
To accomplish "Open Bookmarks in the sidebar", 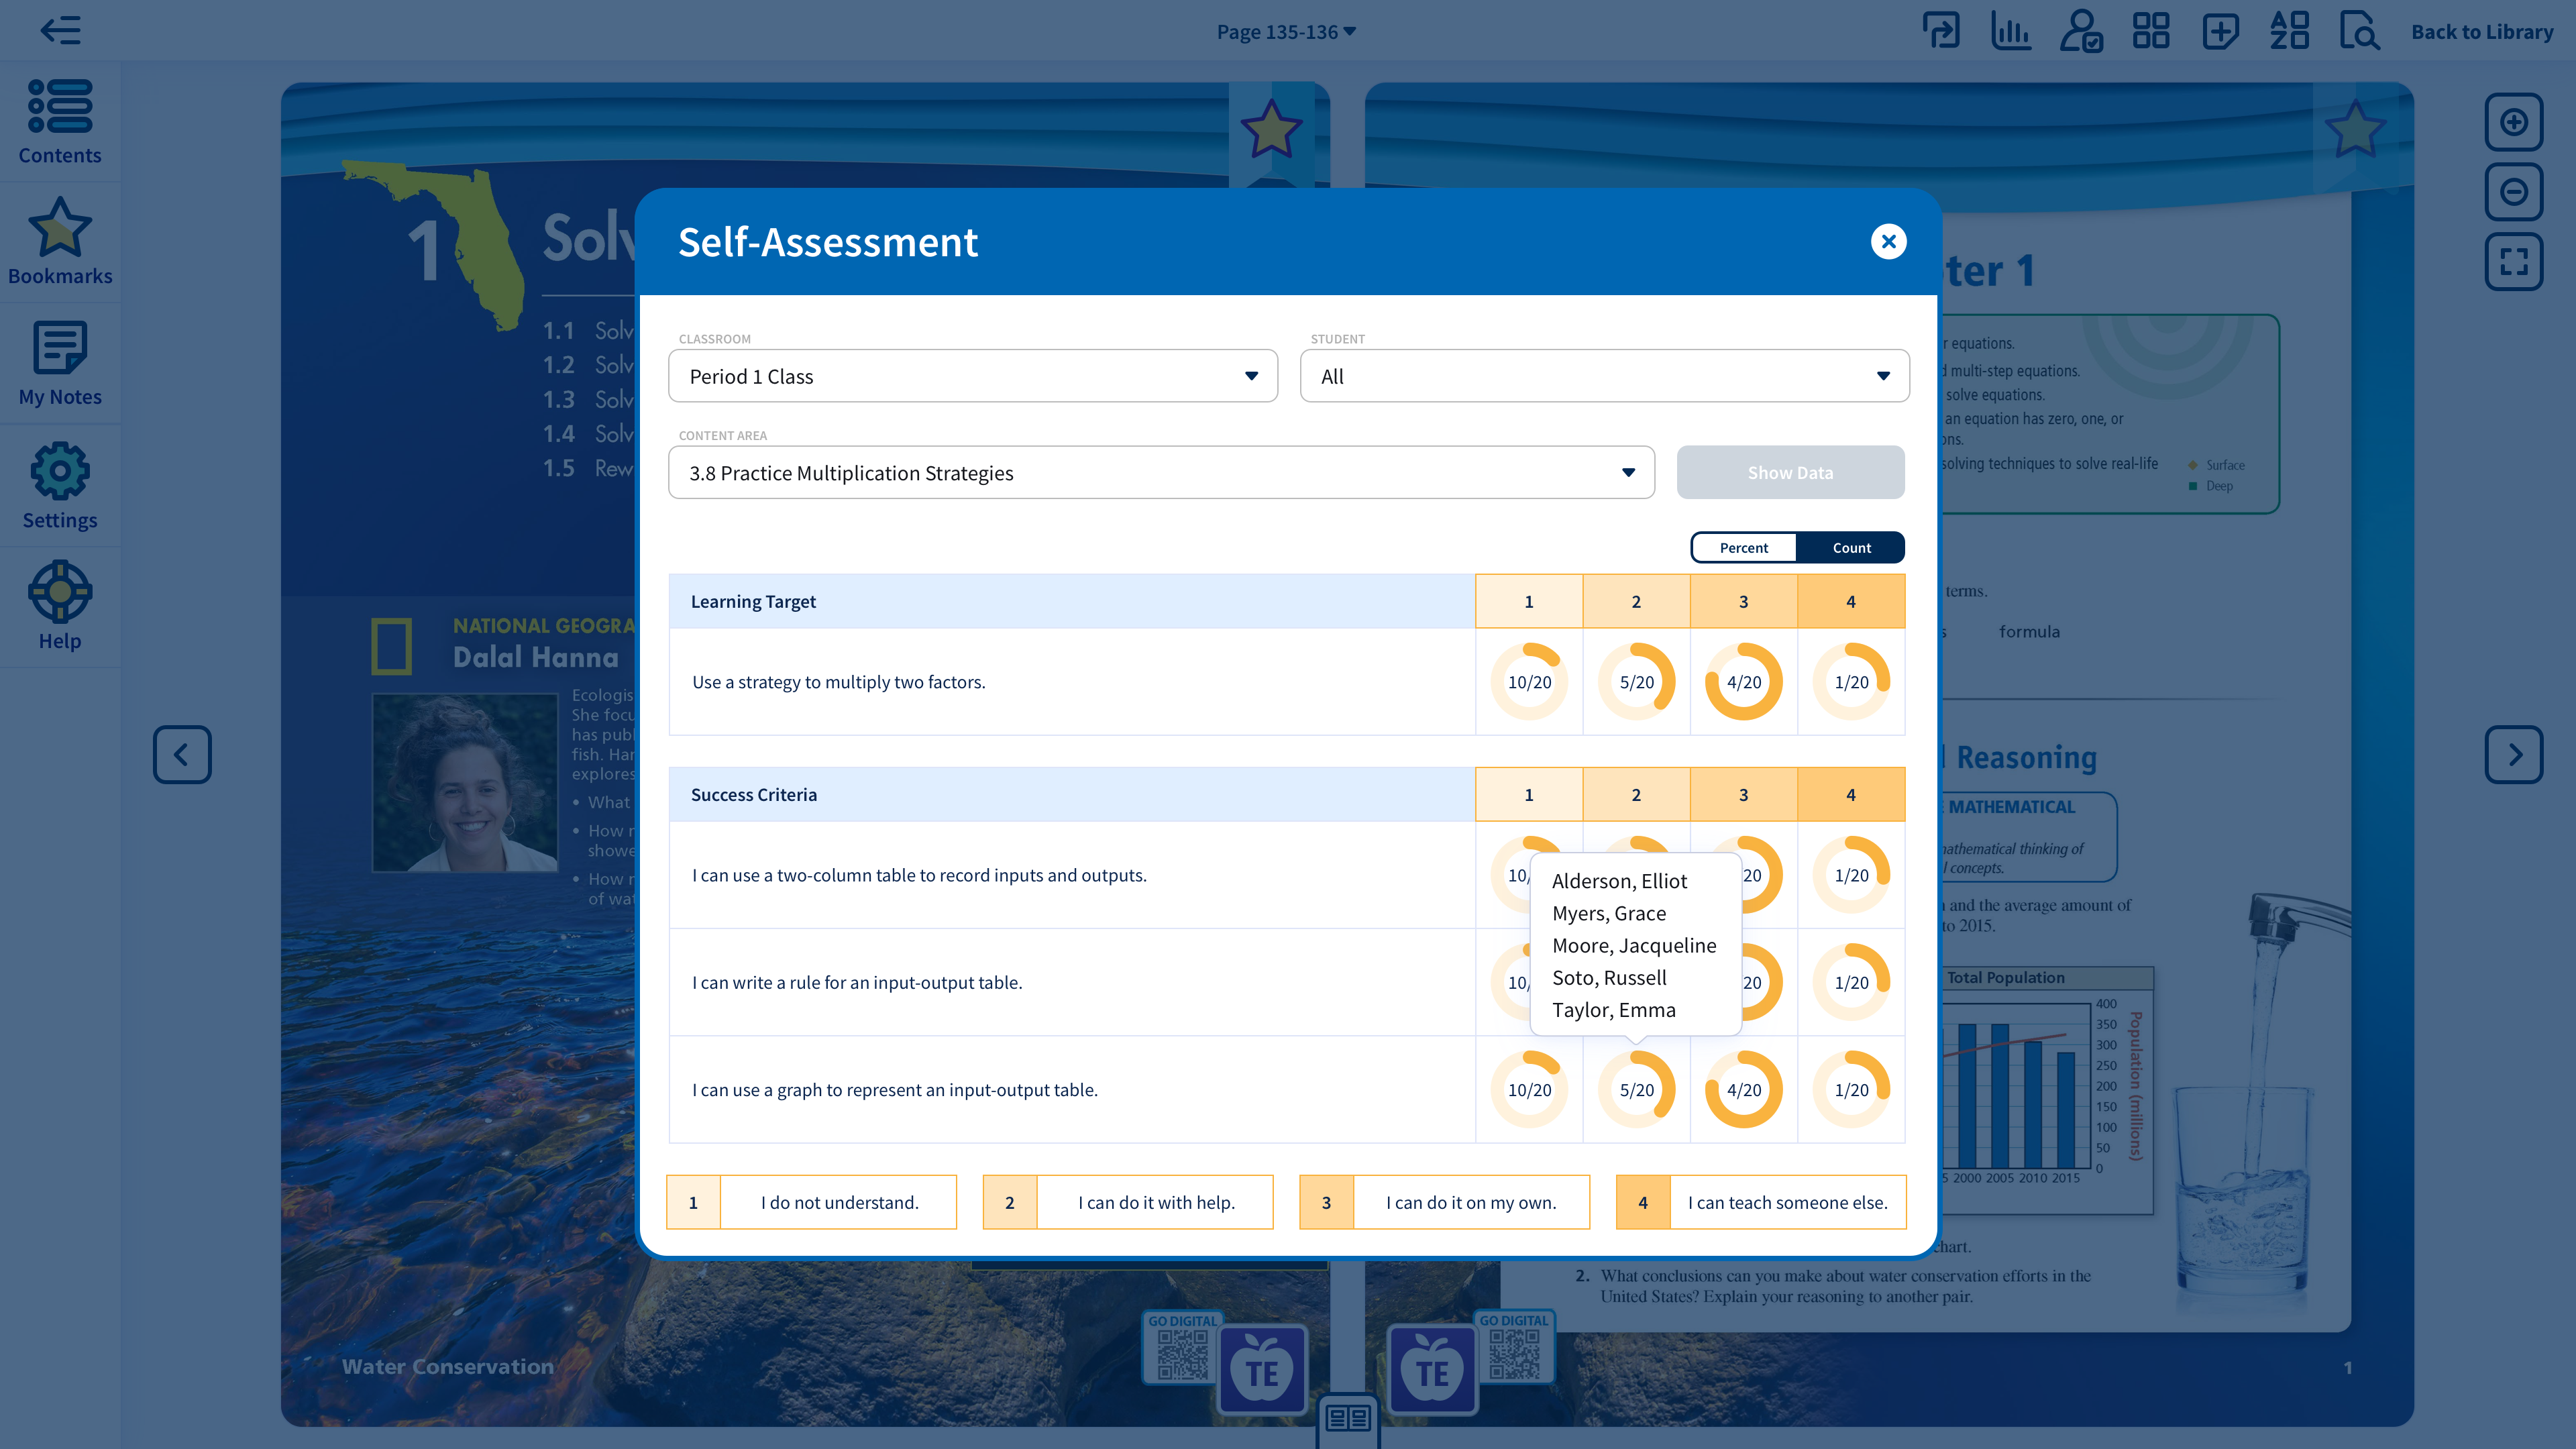I will tap(60, 242).
